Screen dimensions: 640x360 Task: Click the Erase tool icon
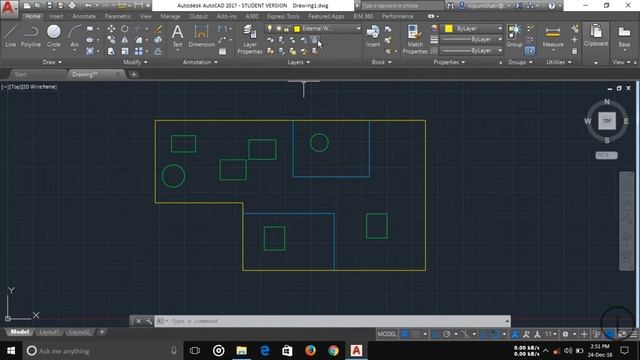[x=158, y=29]
